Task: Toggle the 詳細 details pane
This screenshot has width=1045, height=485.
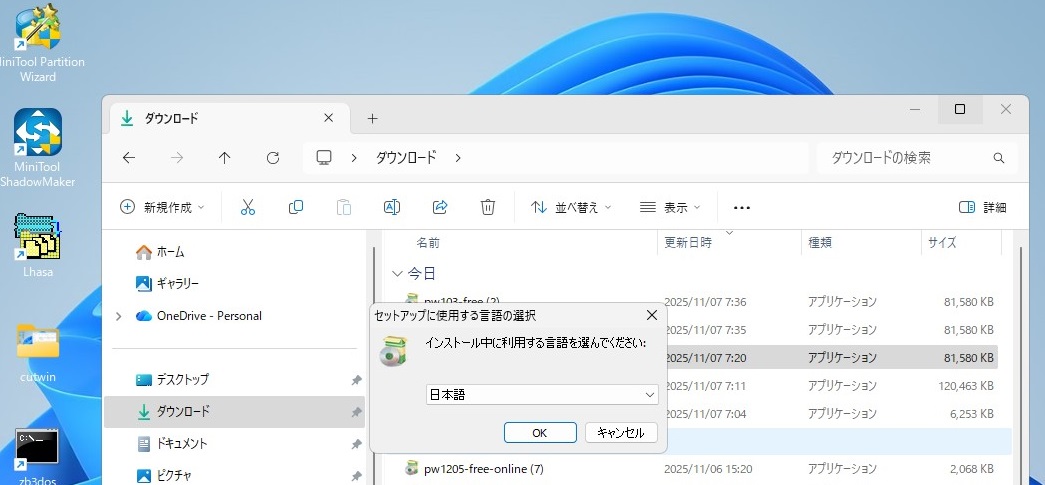Action: pos(982,207)
